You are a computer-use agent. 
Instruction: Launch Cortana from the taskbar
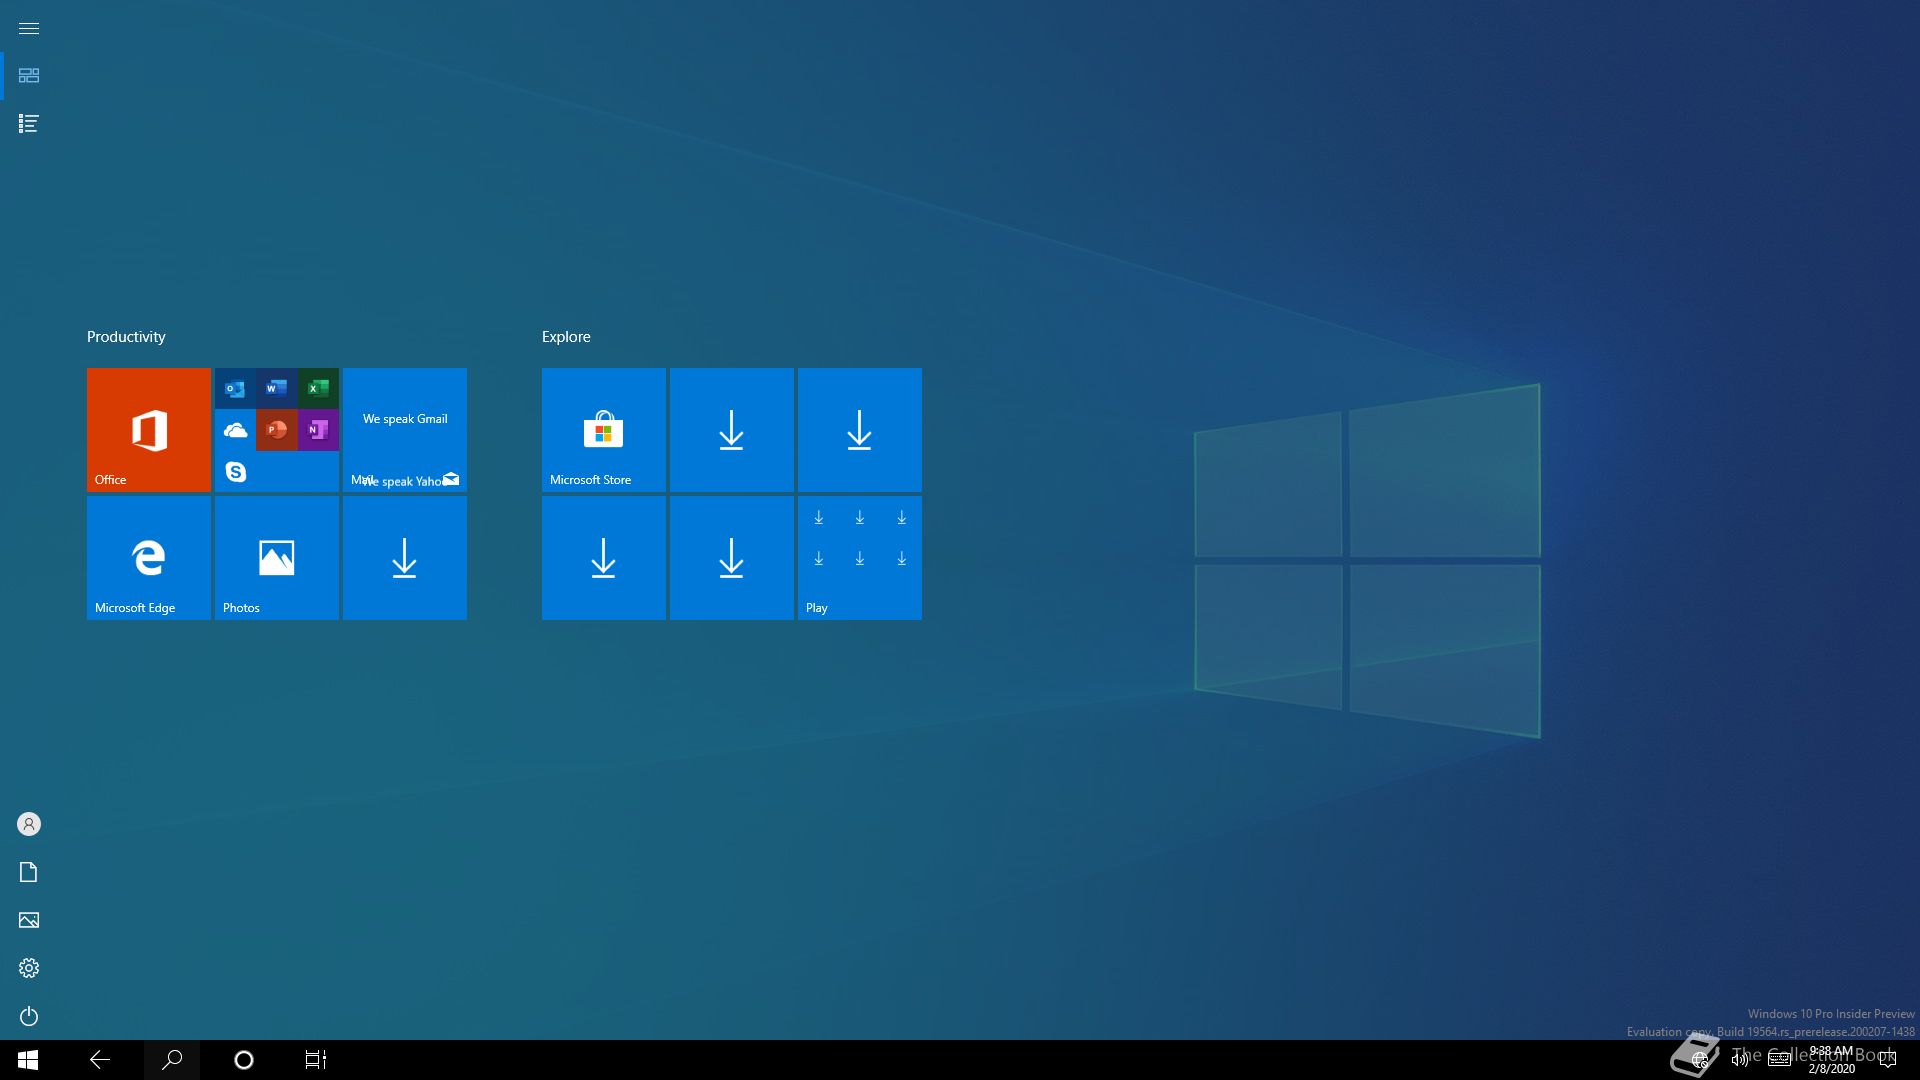point(244,1060)
